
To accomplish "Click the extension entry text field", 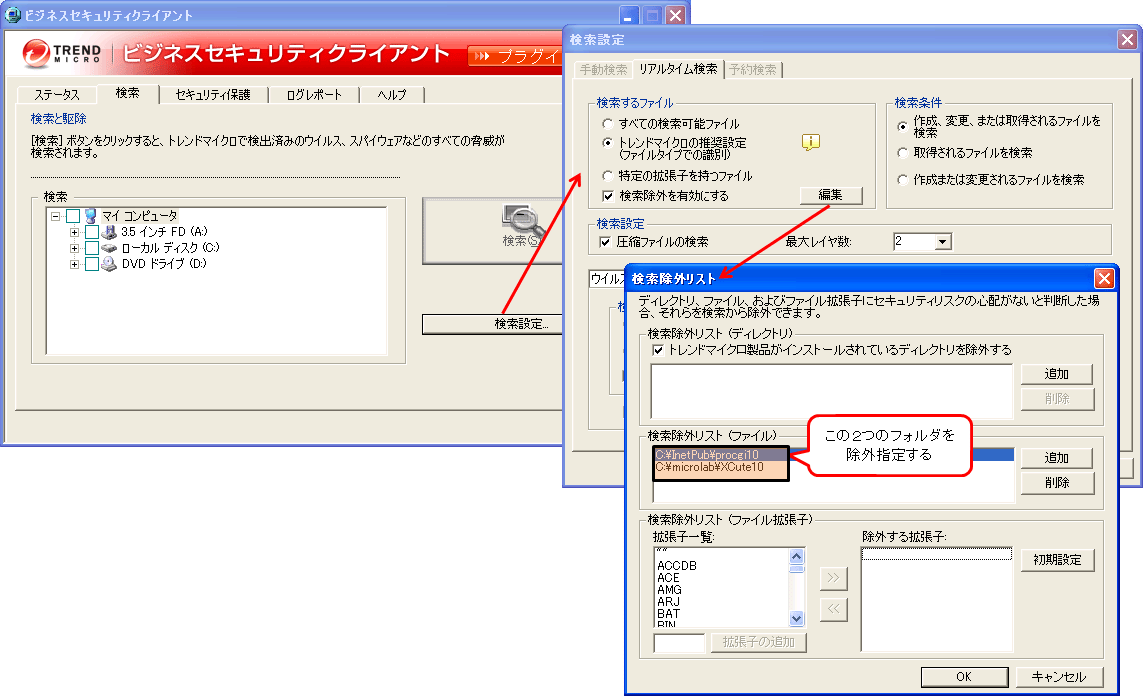I will pyautogui.click(x=679, y=643).
